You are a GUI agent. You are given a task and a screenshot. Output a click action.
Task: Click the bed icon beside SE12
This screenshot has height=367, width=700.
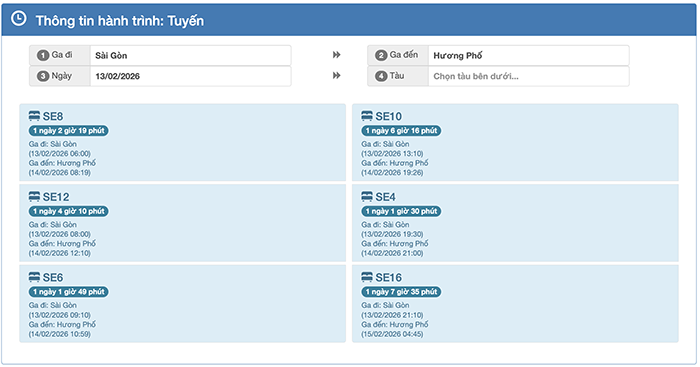pos(34,196)
